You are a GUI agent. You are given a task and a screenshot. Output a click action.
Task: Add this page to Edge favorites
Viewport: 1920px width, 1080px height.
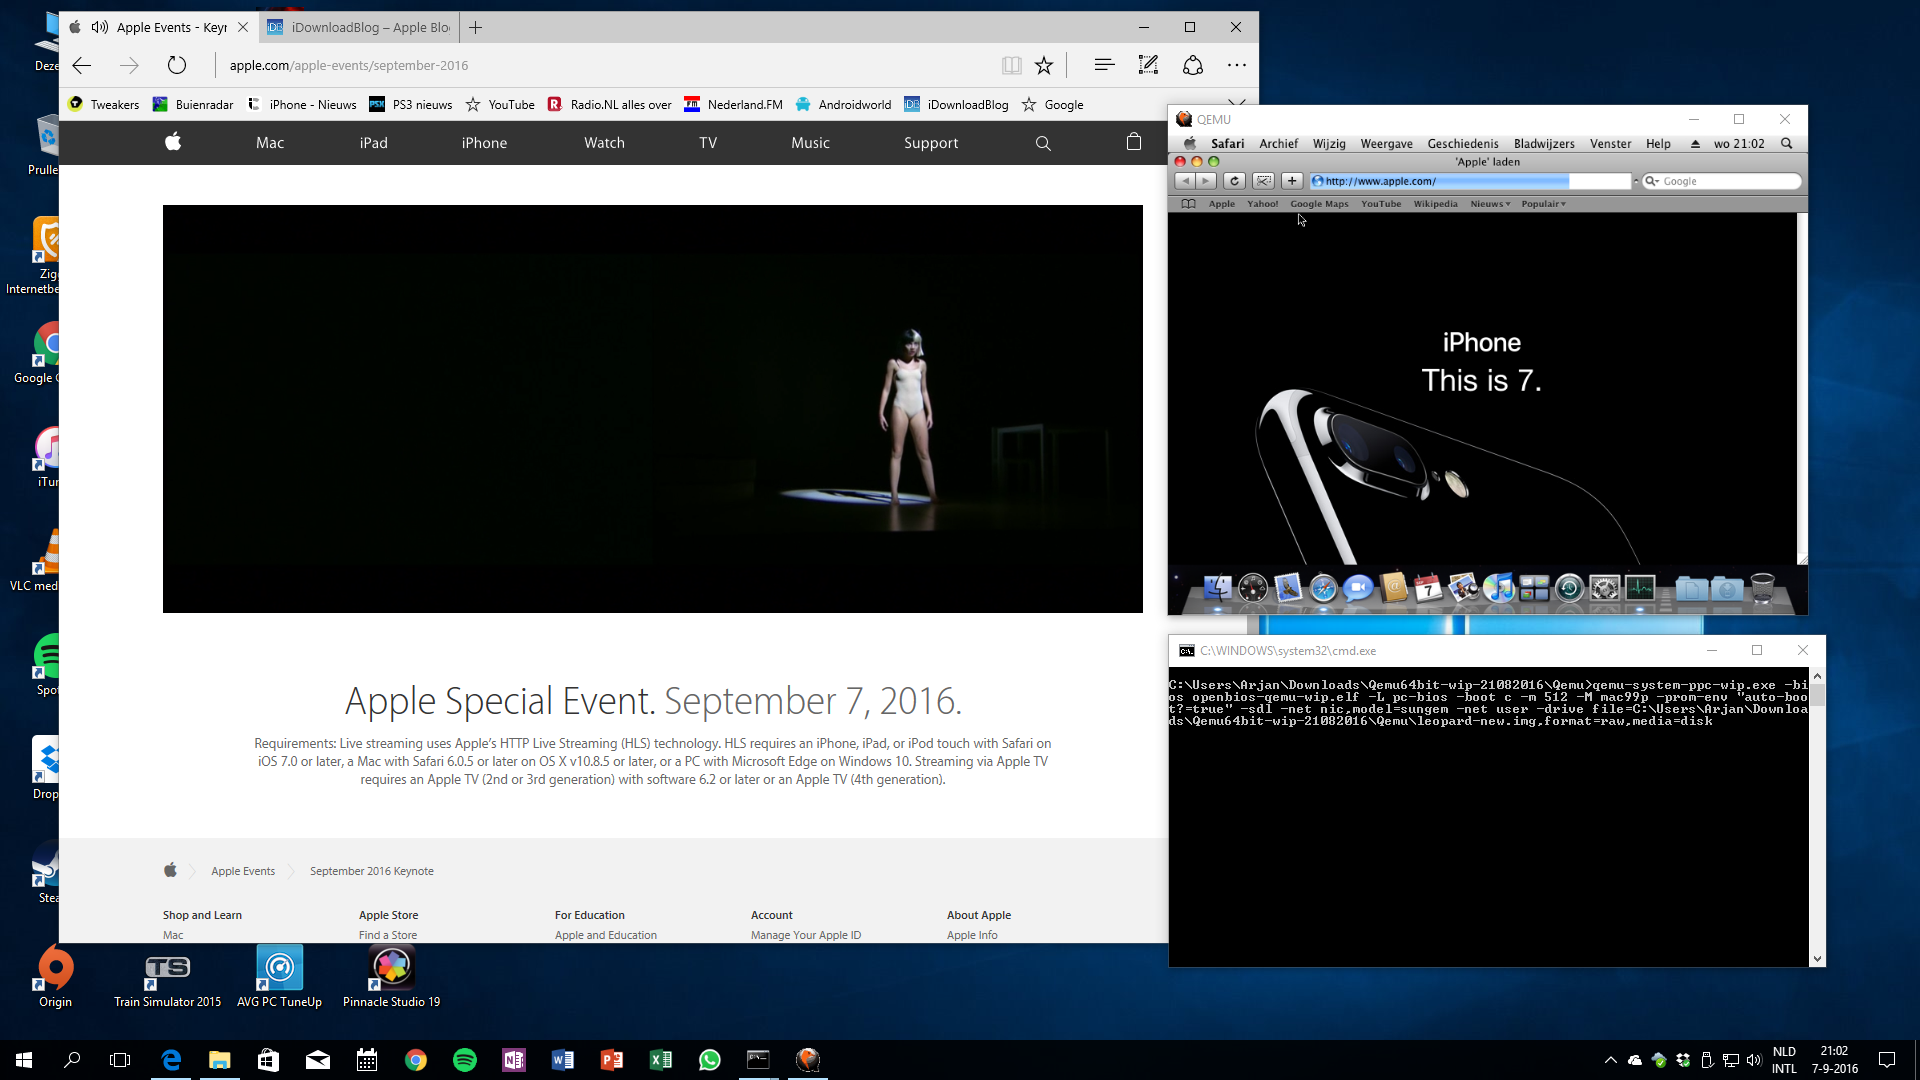pos(1044,65)
